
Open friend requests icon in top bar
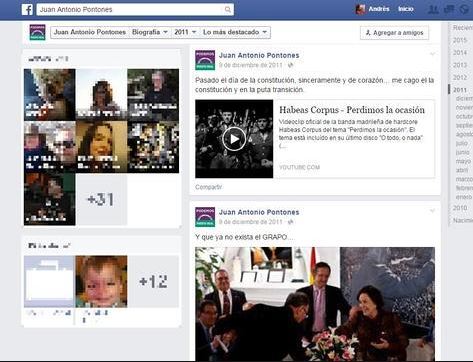433,9
